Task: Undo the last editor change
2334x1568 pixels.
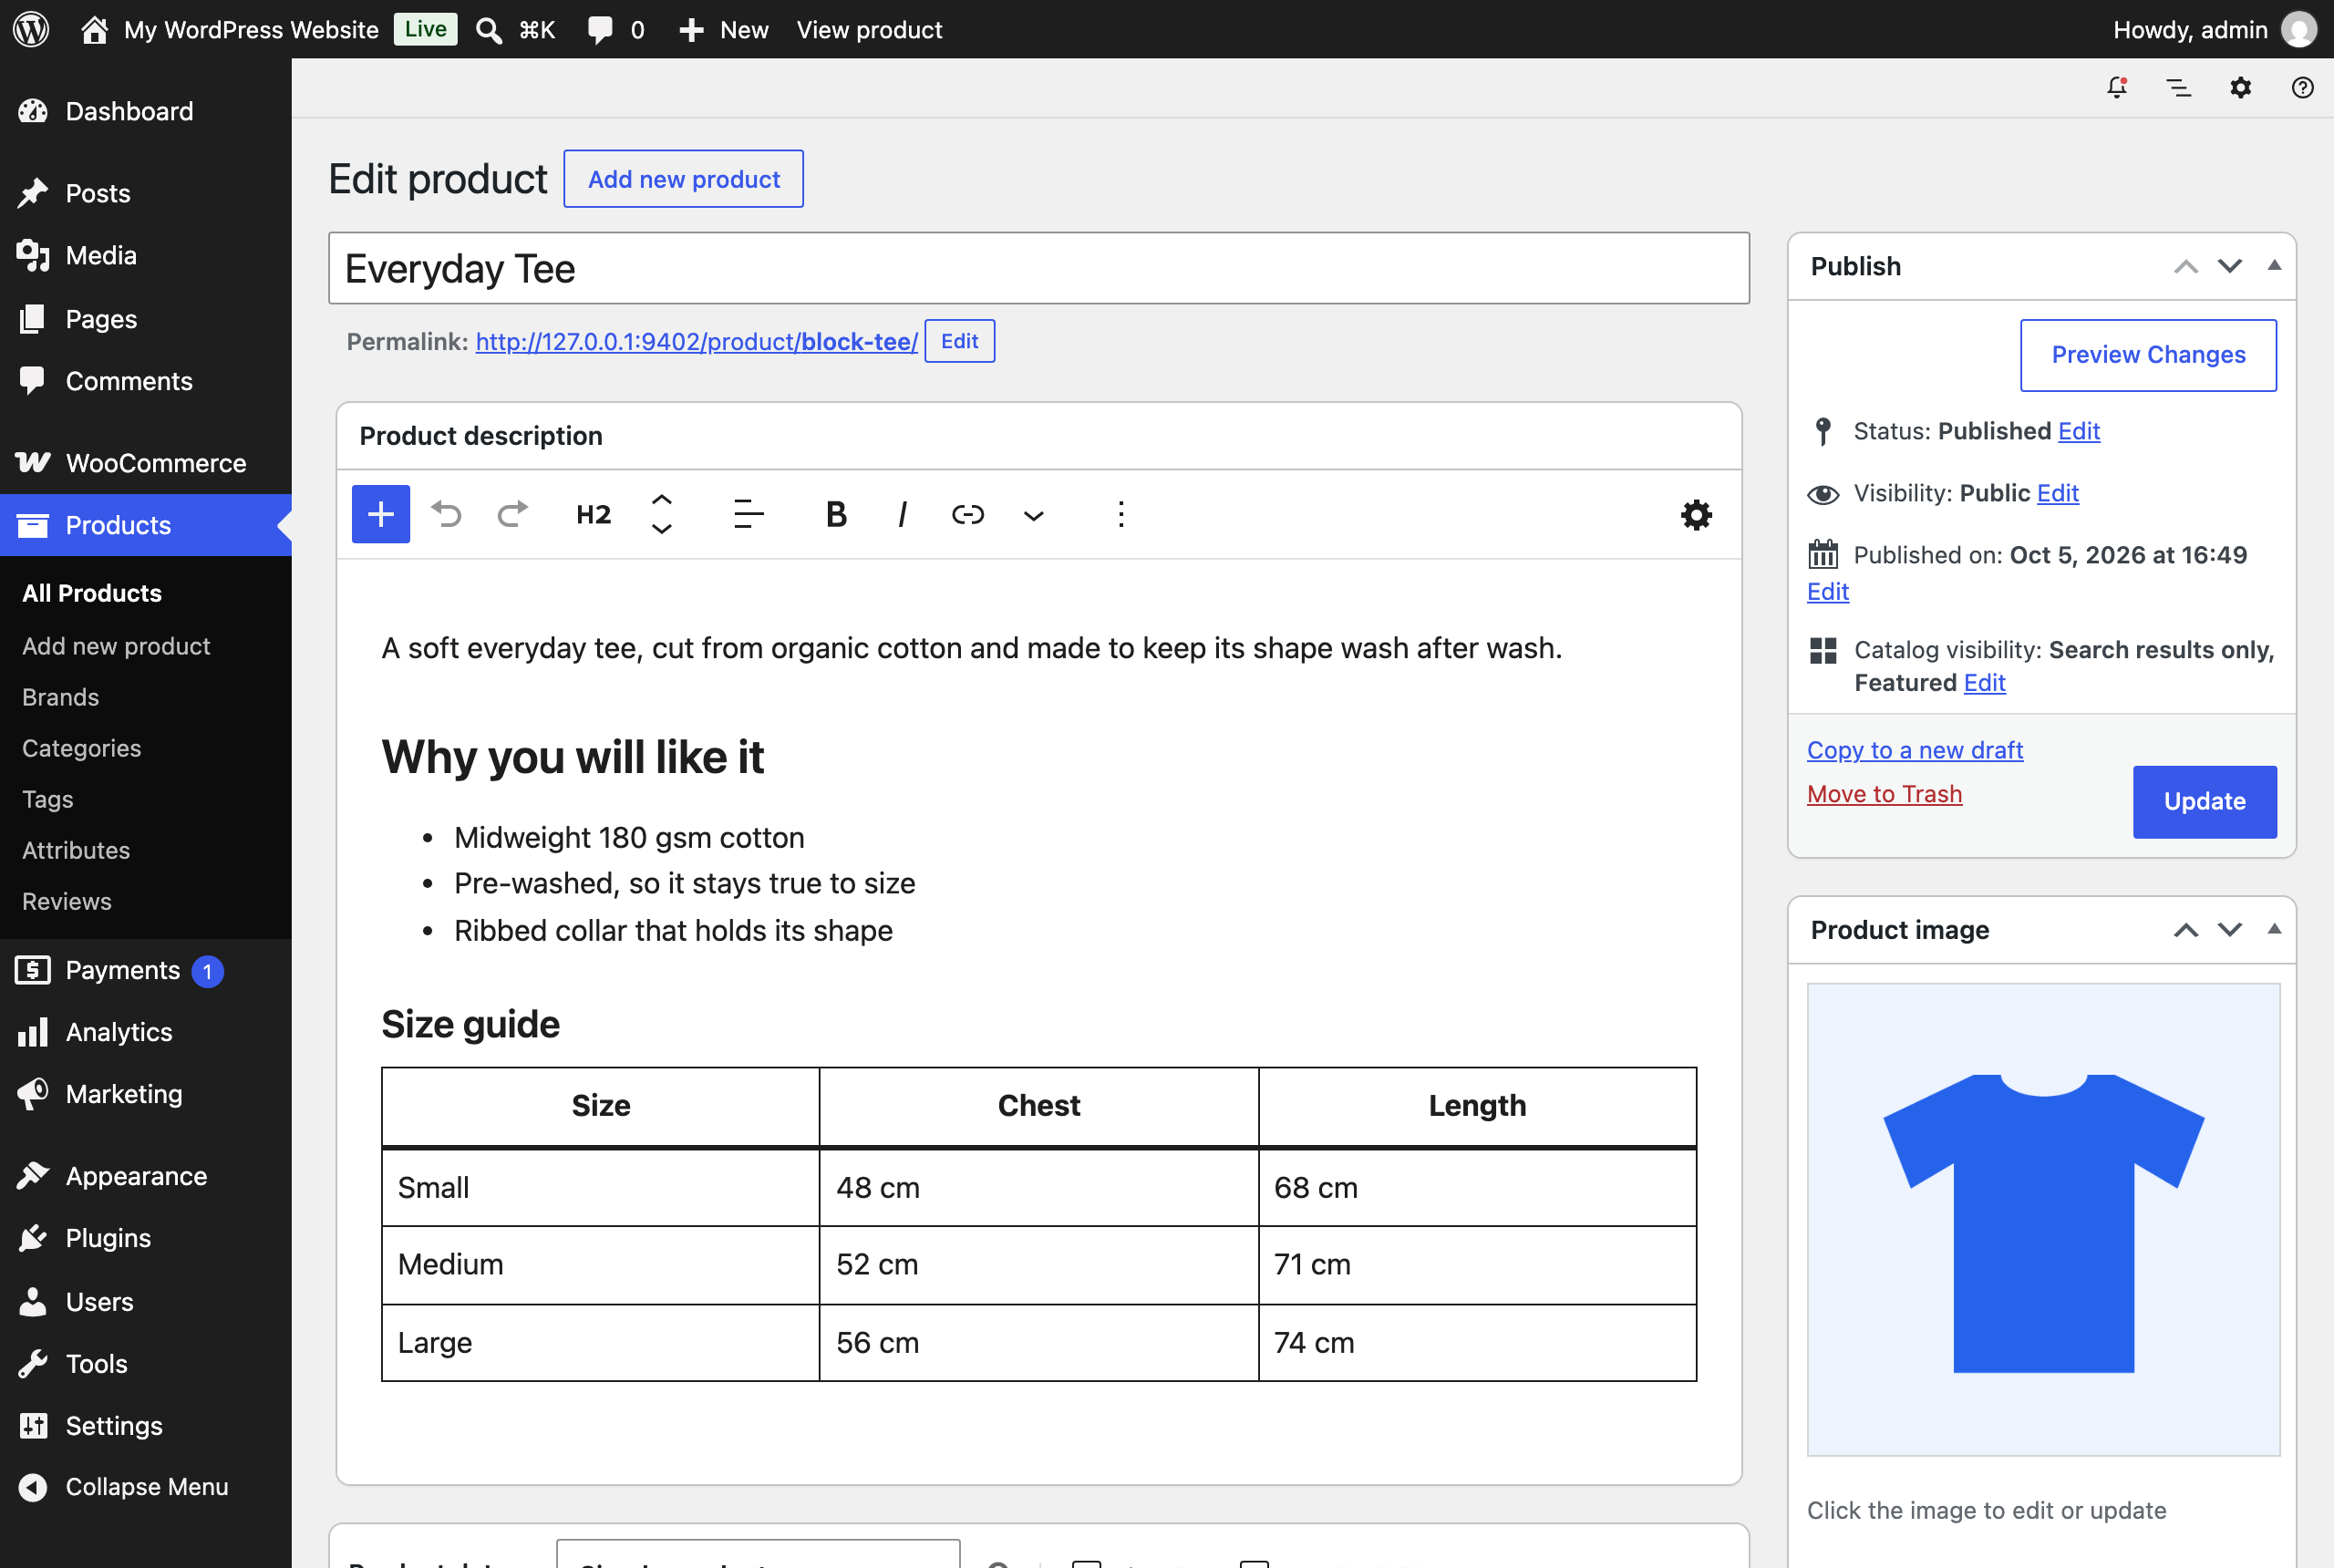Action: tap(446, 514)
